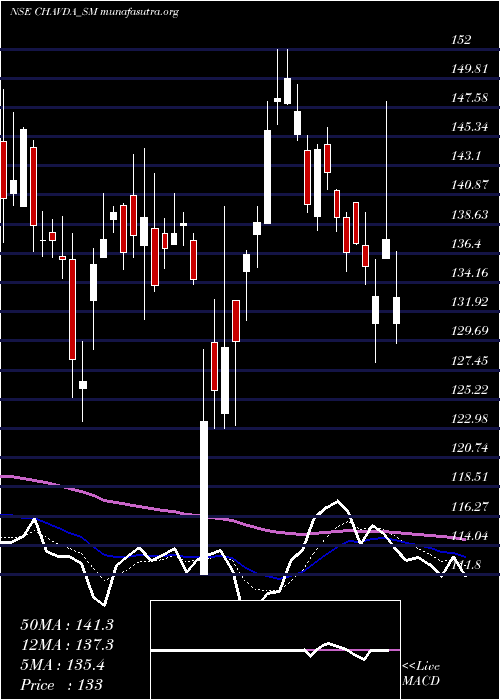Screen dimensions: 500x700
Task: Select the 149.81 price axis label
Action: [x=470, y=69]
